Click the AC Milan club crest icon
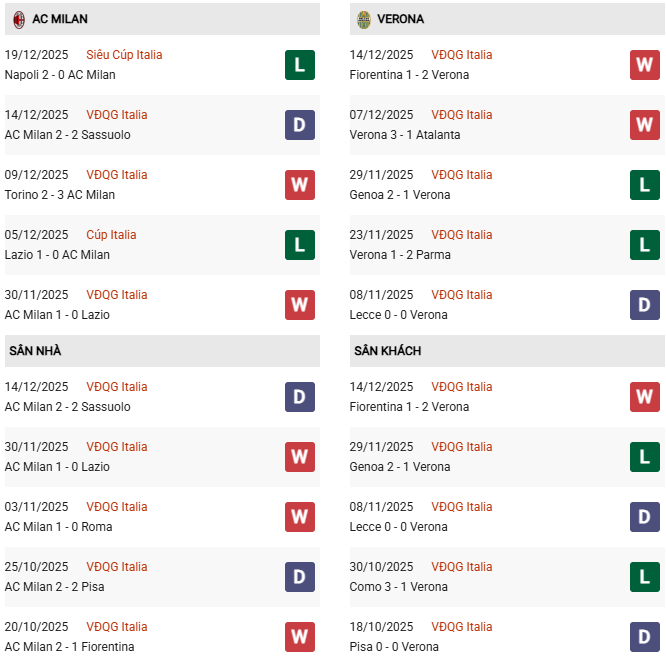The image size is (666, 661). 18,19
